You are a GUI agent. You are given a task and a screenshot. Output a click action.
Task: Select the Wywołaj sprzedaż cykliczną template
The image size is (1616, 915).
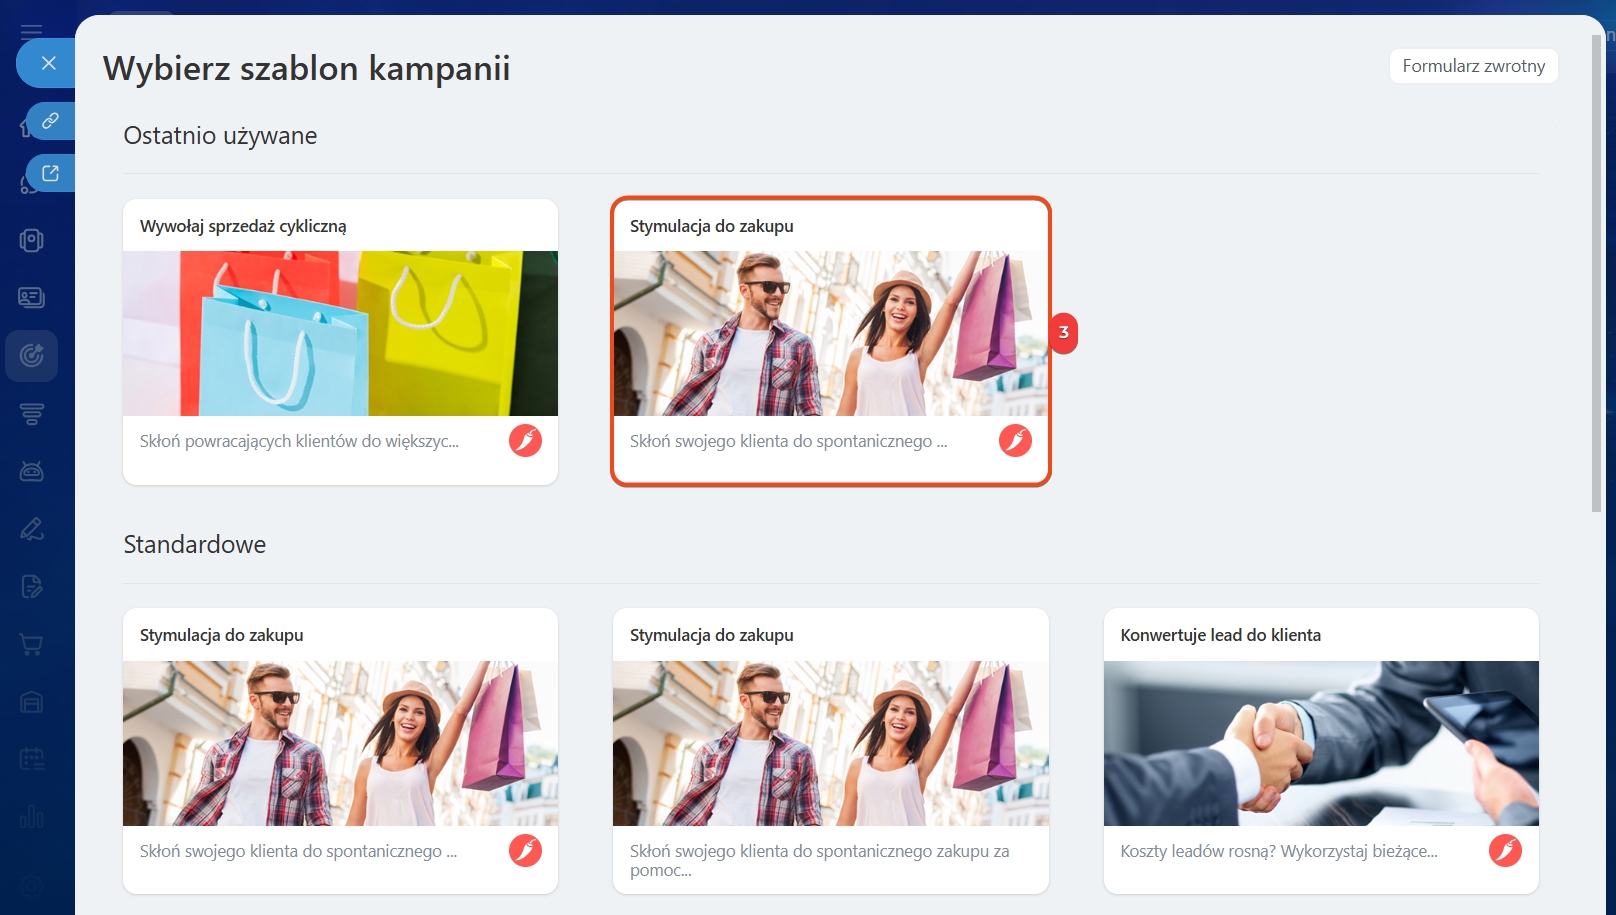340,340
